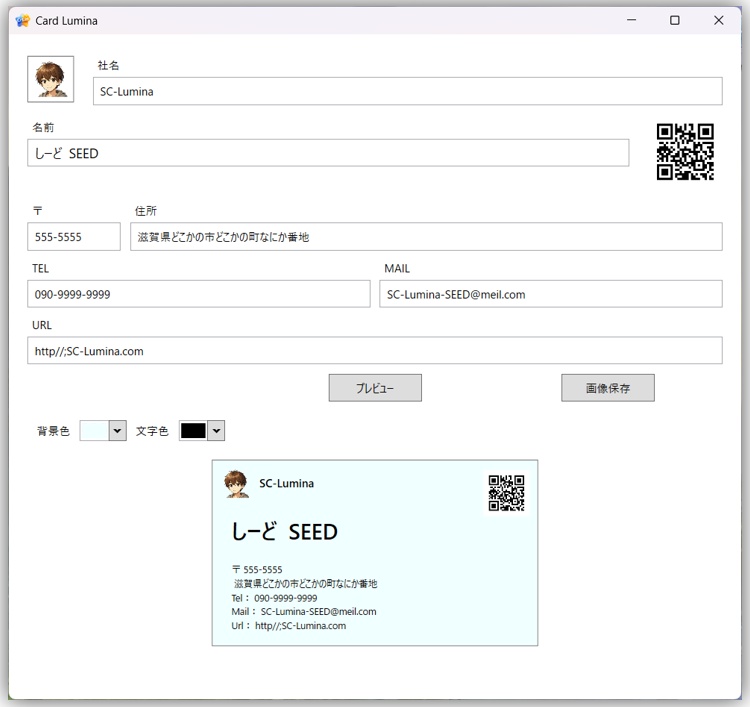The height and width of the screenshot is (707, 750).
Task: Click the address line on card preview
Action: (305, 584)
